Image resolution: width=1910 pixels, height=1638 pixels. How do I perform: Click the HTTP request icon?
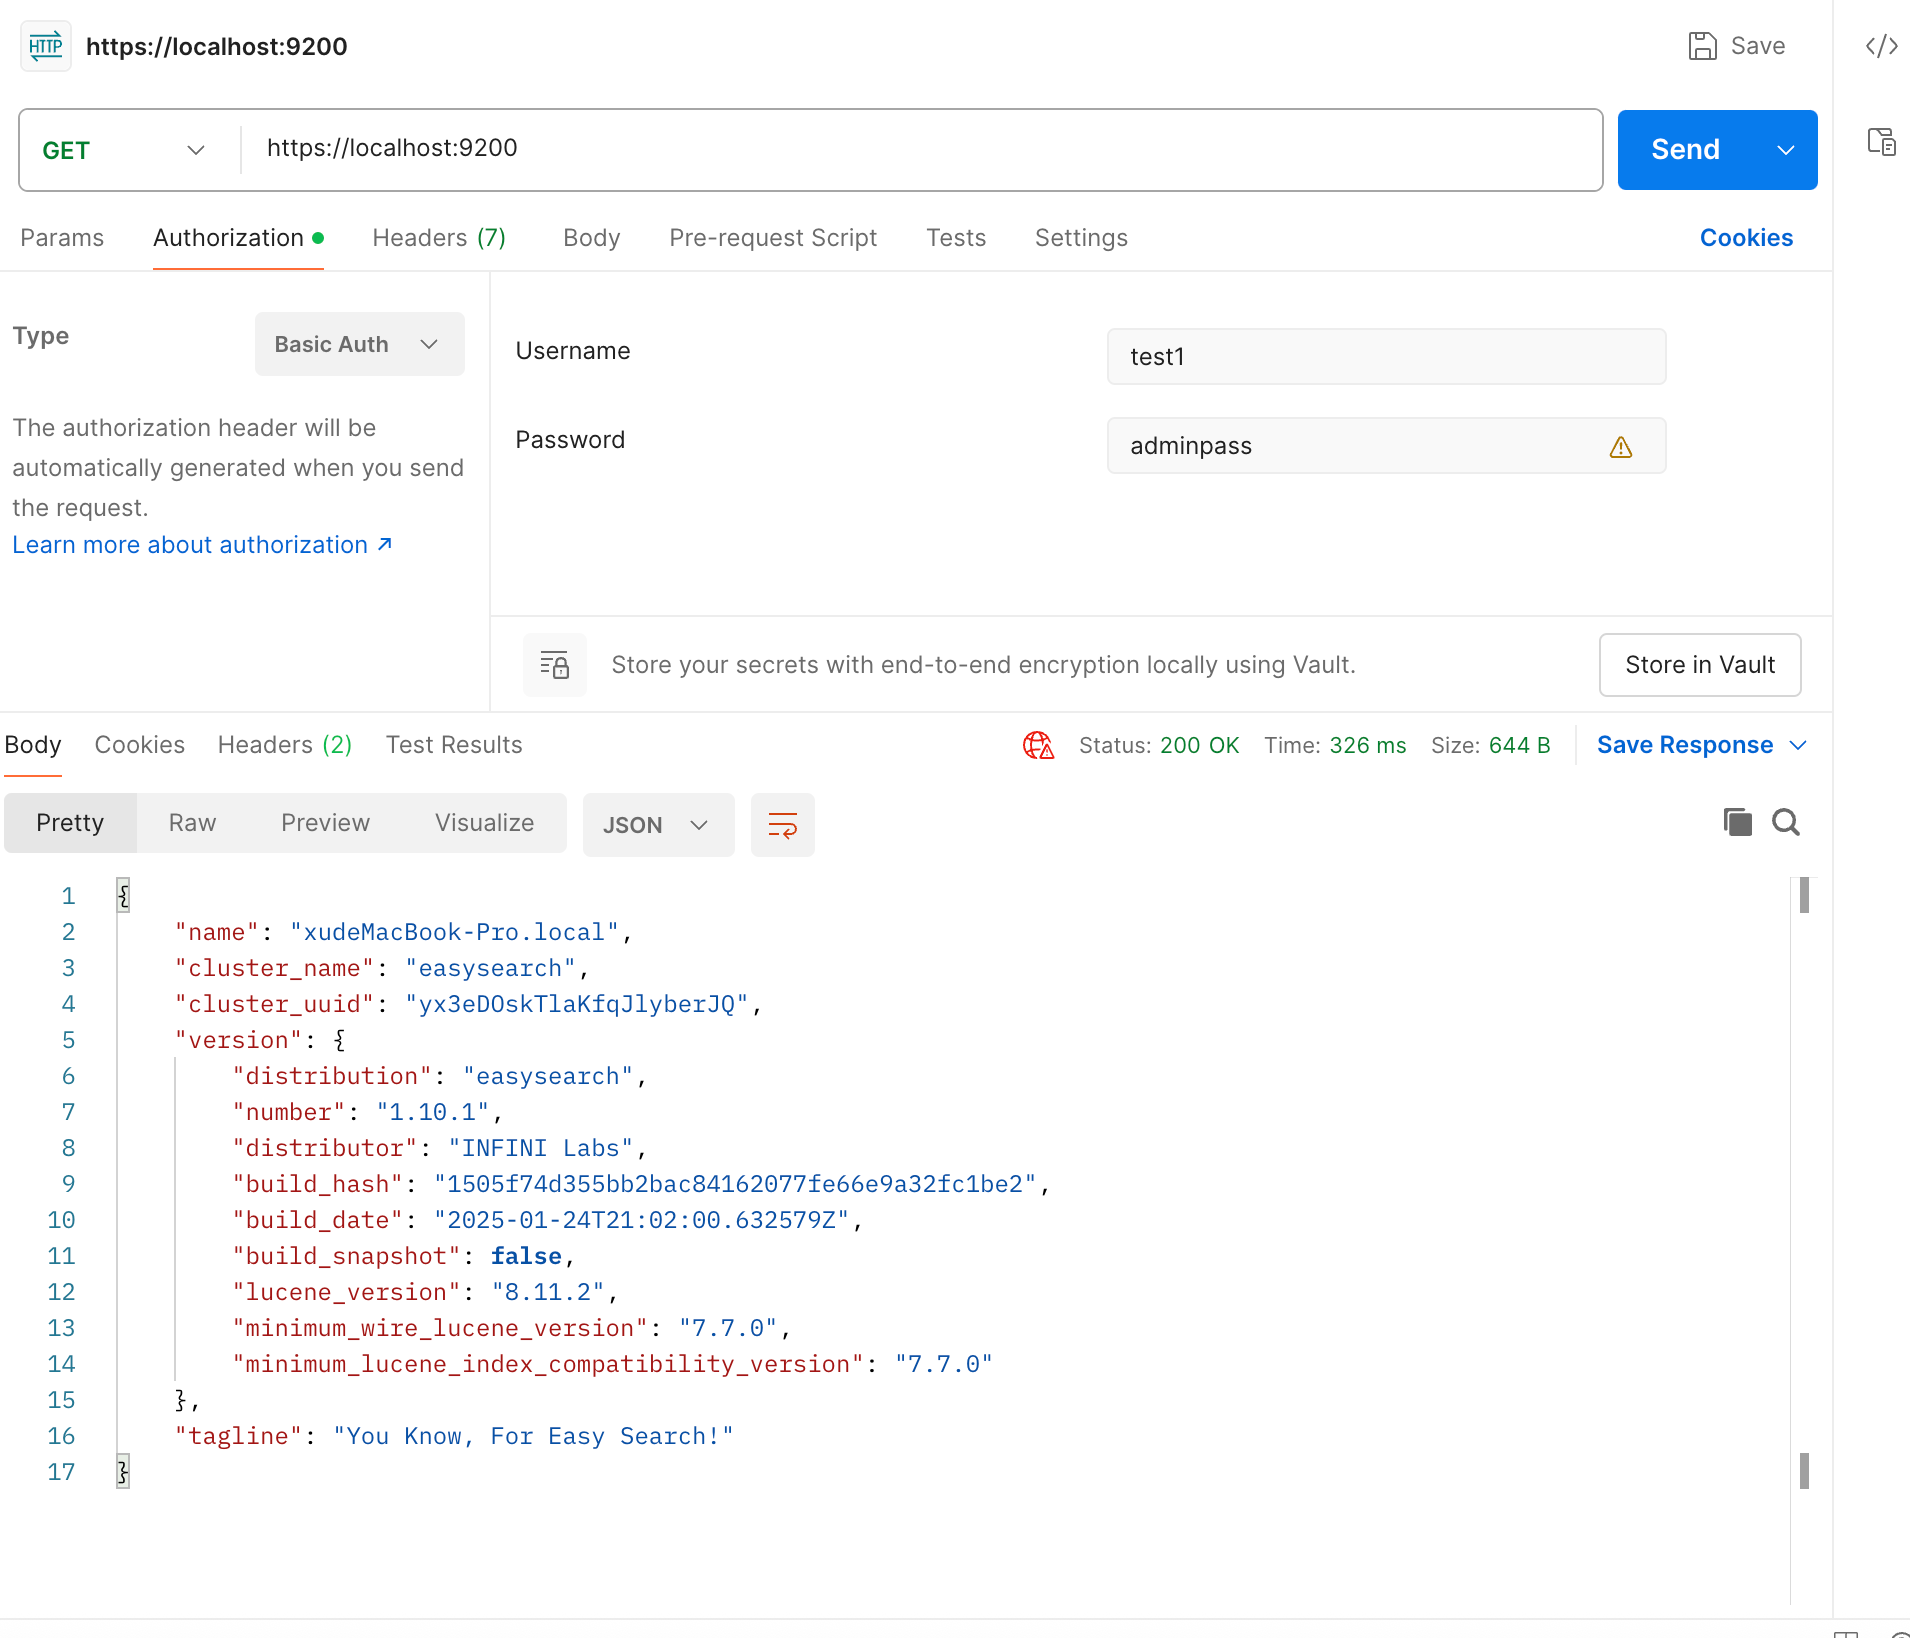46,46
